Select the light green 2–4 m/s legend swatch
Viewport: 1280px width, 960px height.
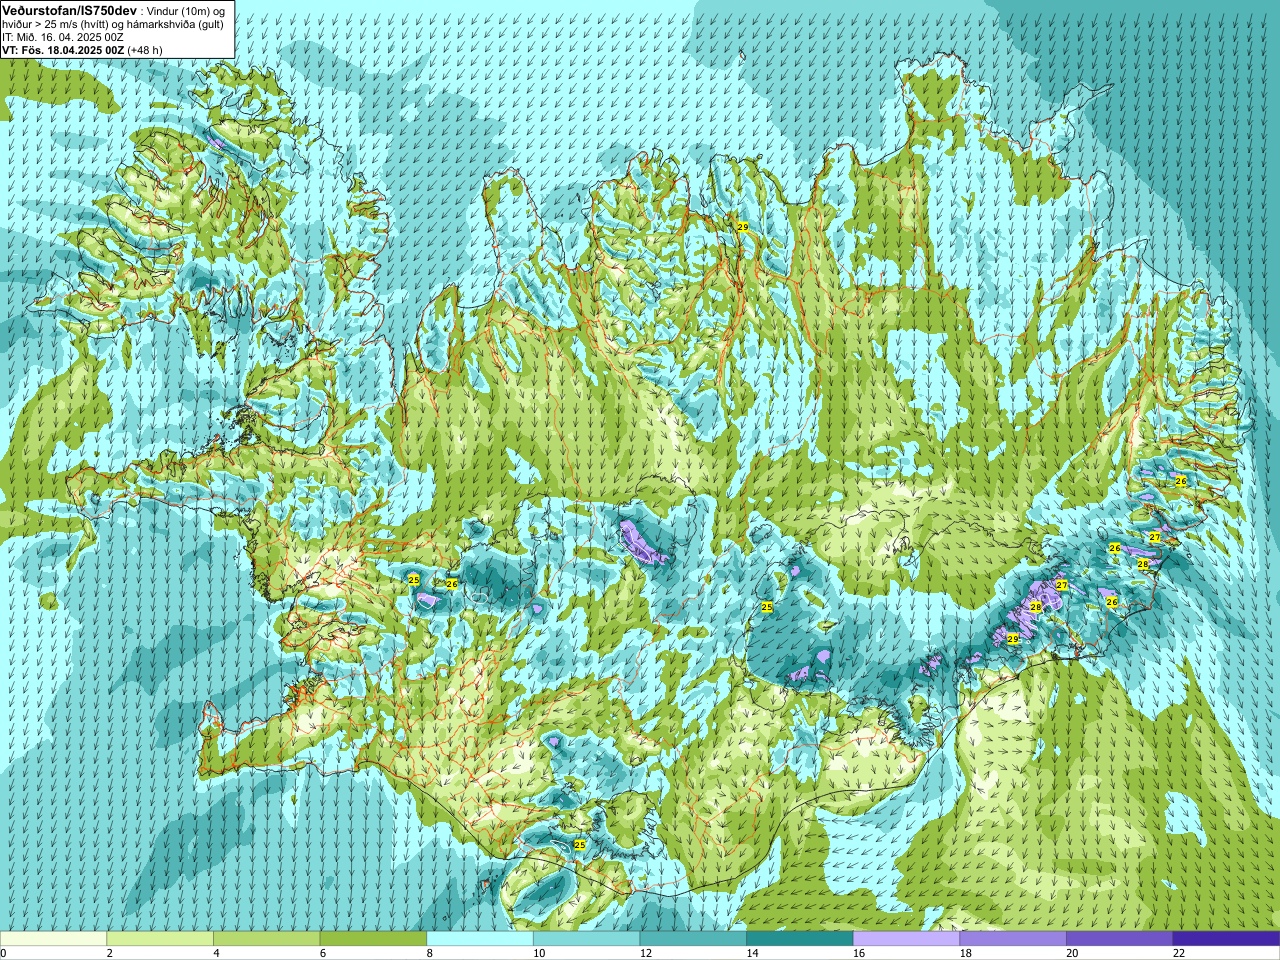pyautogui.click(x=160, y=939)
